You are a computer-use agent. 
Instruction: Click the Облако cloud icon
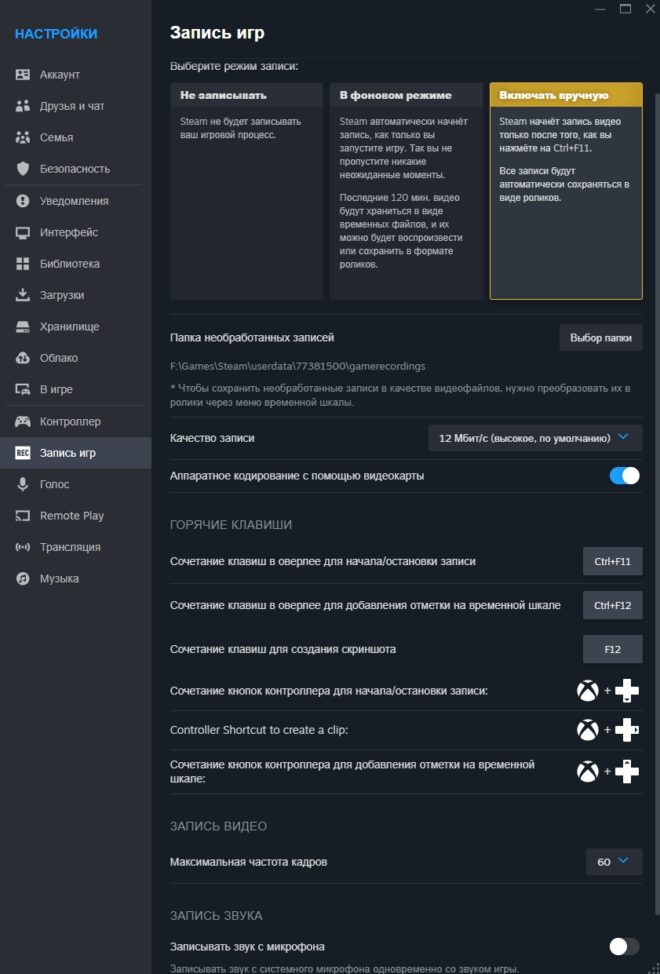pos(22,358)
